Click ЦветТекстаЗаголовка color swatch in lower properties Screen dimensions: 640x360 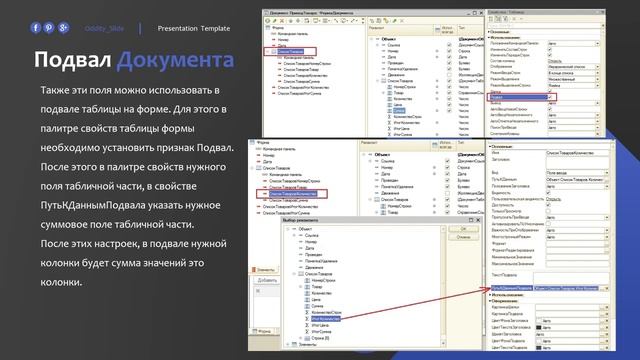pos(539,327)
